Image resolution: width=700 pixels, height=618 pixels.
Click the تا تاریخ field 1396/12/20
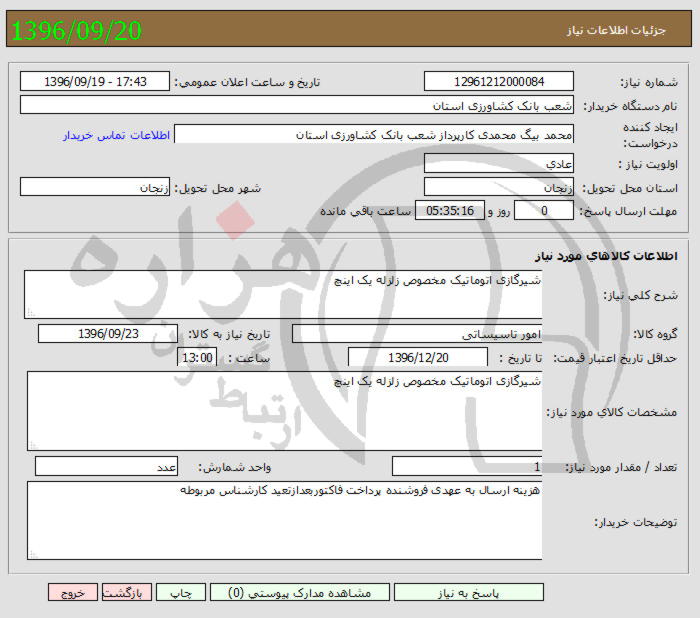(x=418, y=358)
